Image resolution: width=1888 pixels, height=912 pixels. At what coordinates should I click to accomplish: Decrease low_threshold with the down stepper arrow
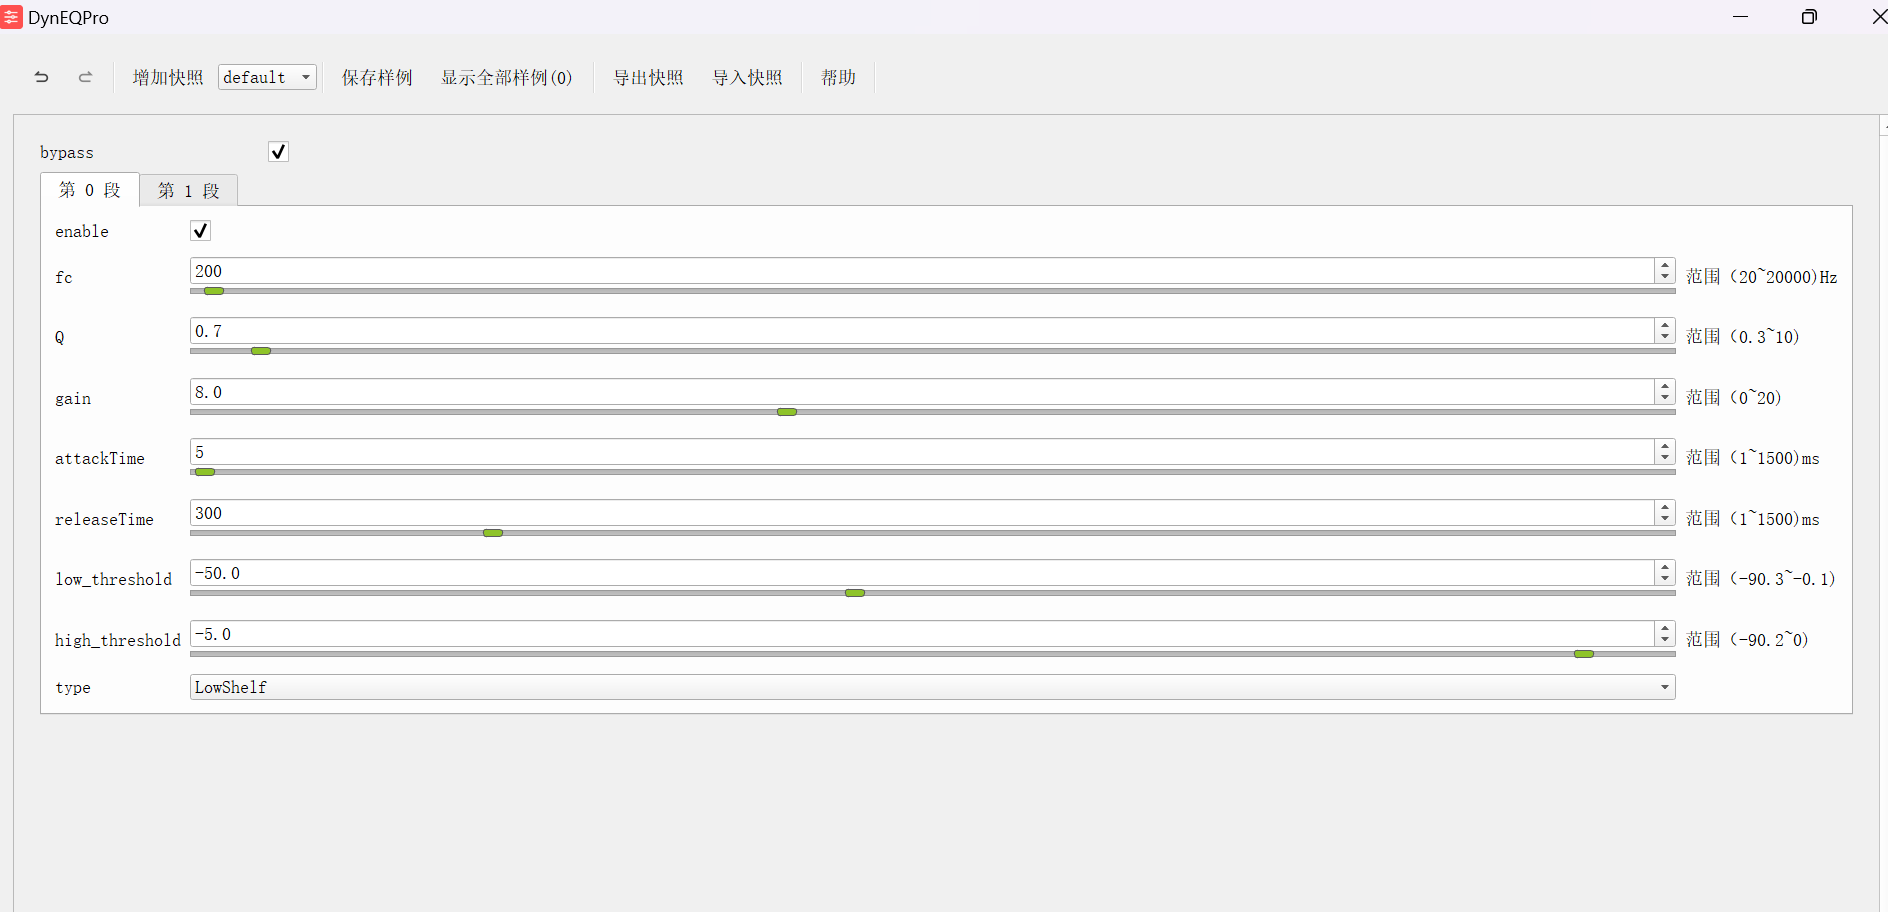coord(1665,579)
